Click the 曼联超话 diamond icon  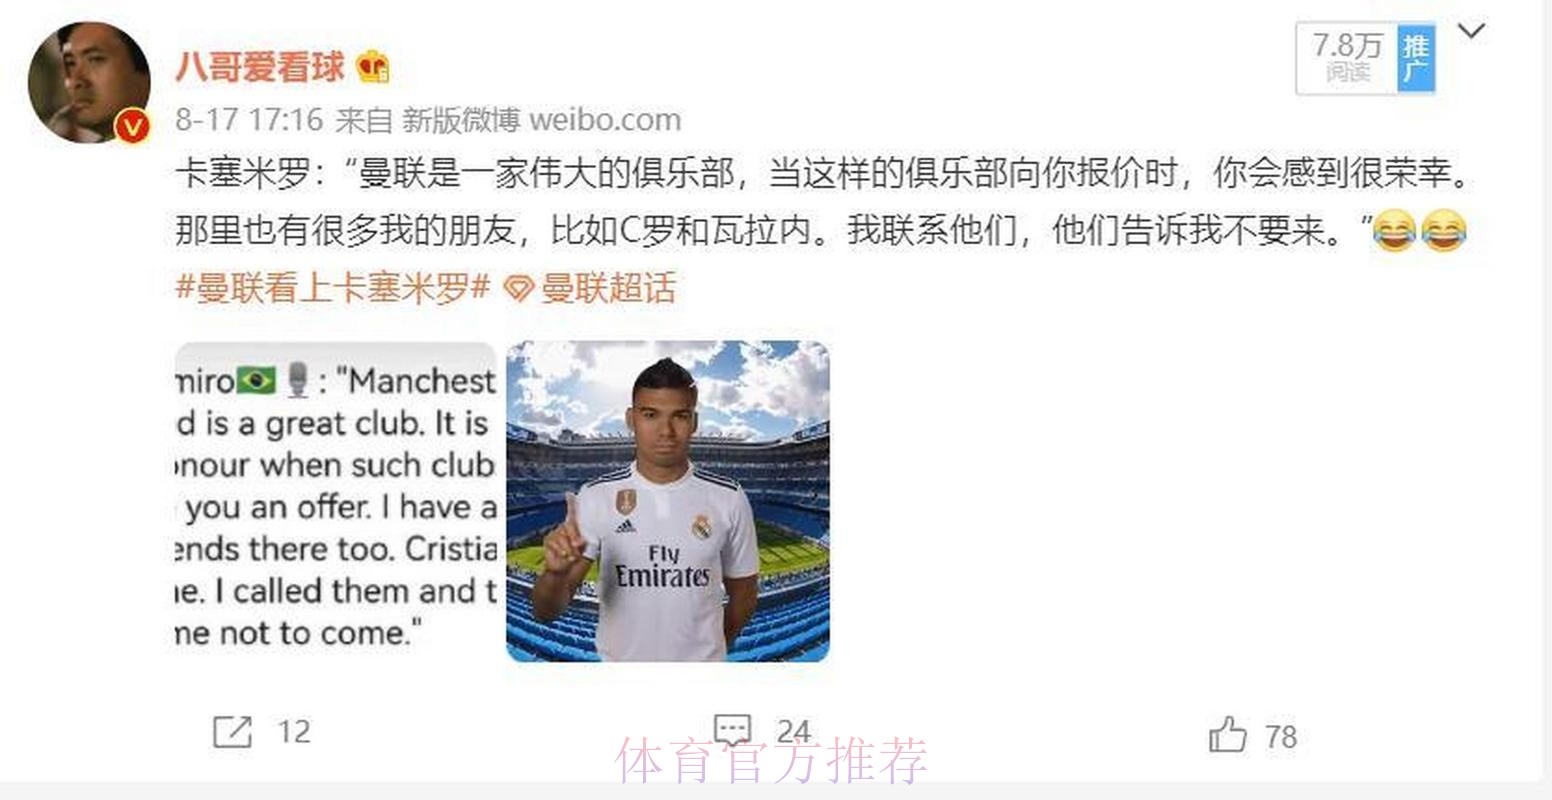click(518, 289)
